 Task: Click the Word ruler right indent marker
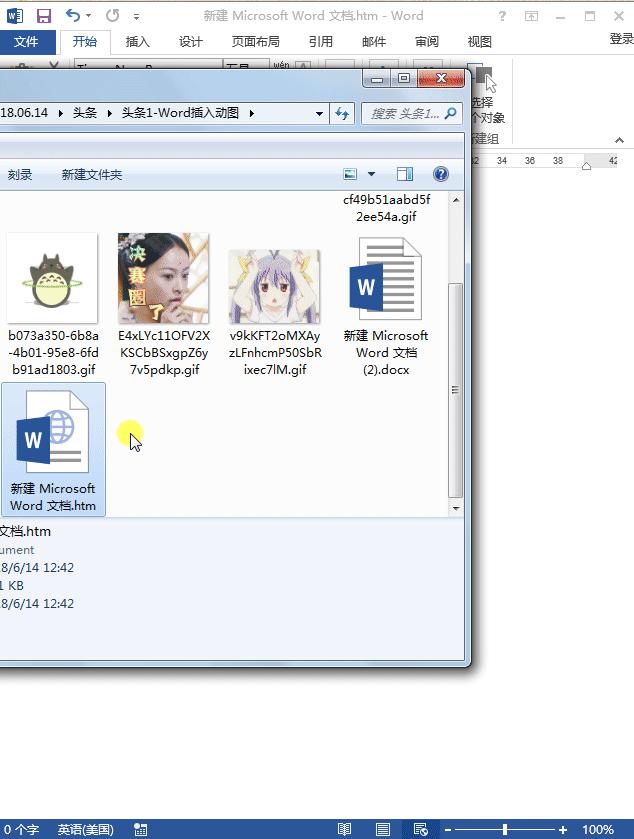pos(586,166)
